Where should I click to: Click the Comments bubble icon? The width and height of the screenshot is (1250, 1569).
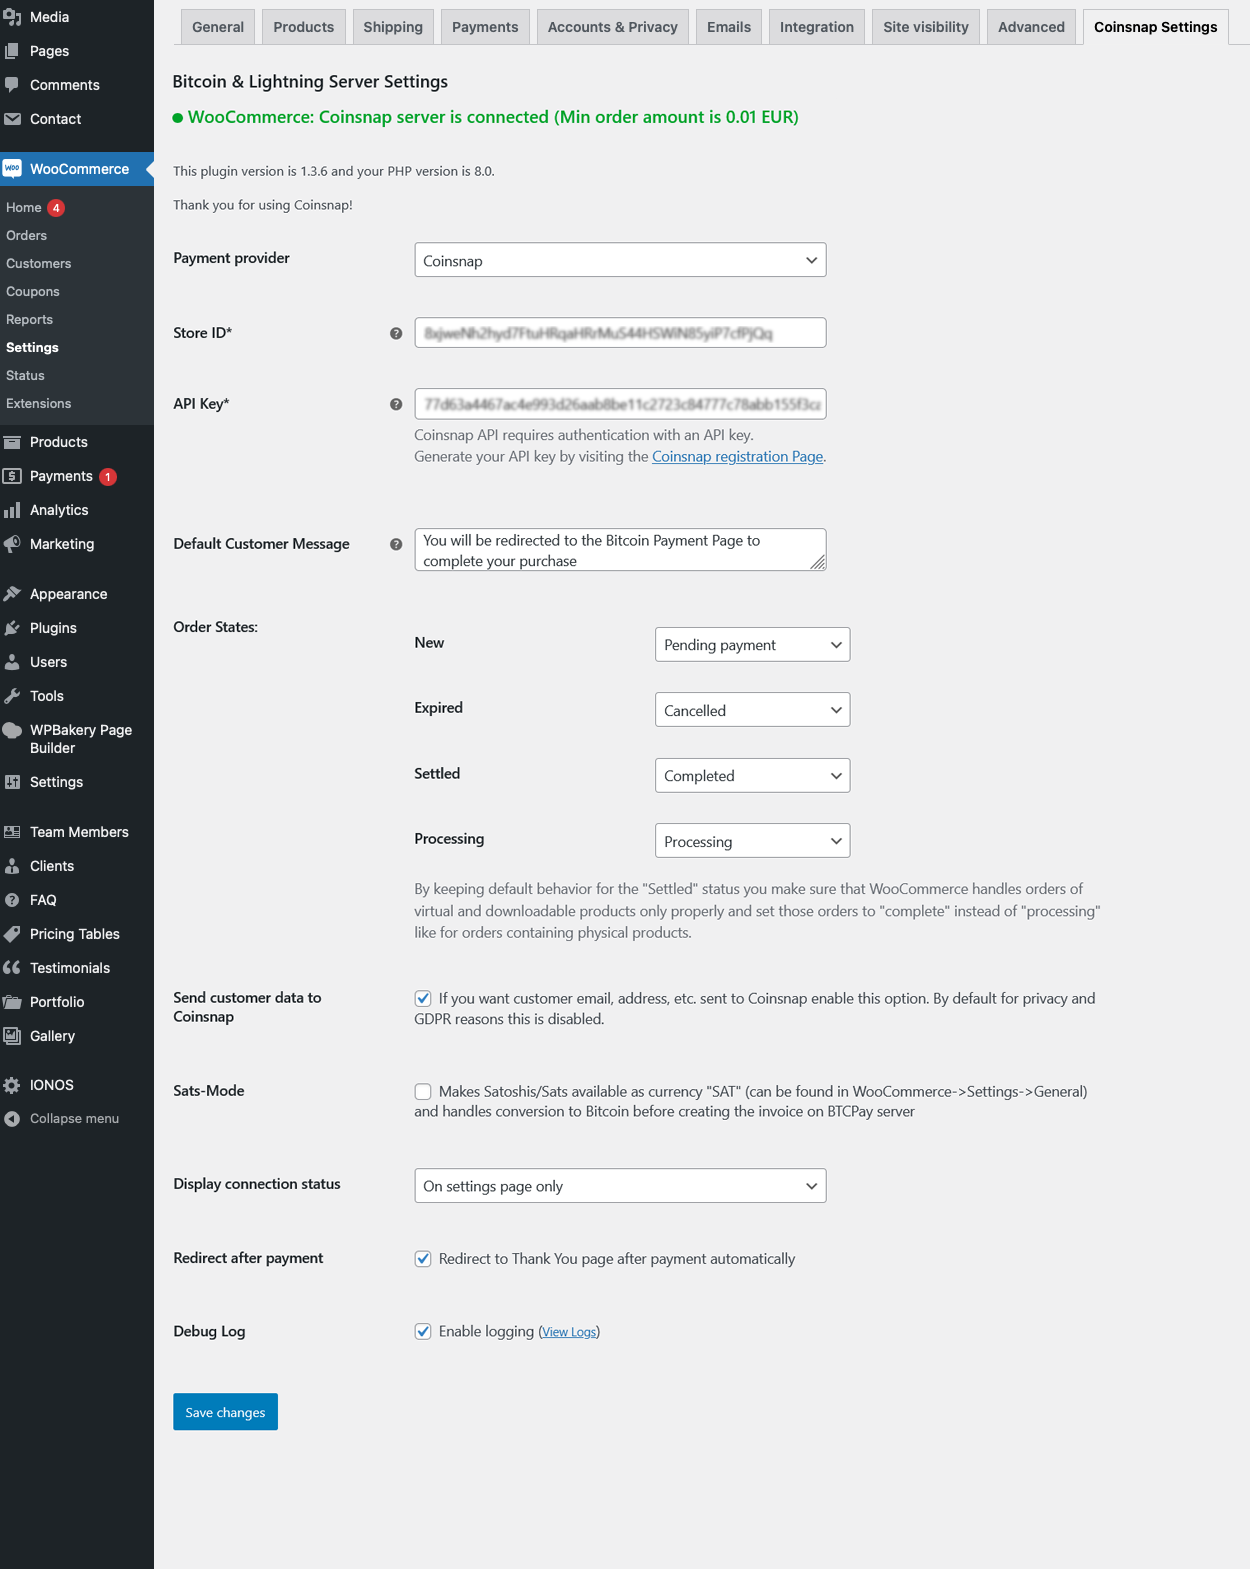[12, 85]
